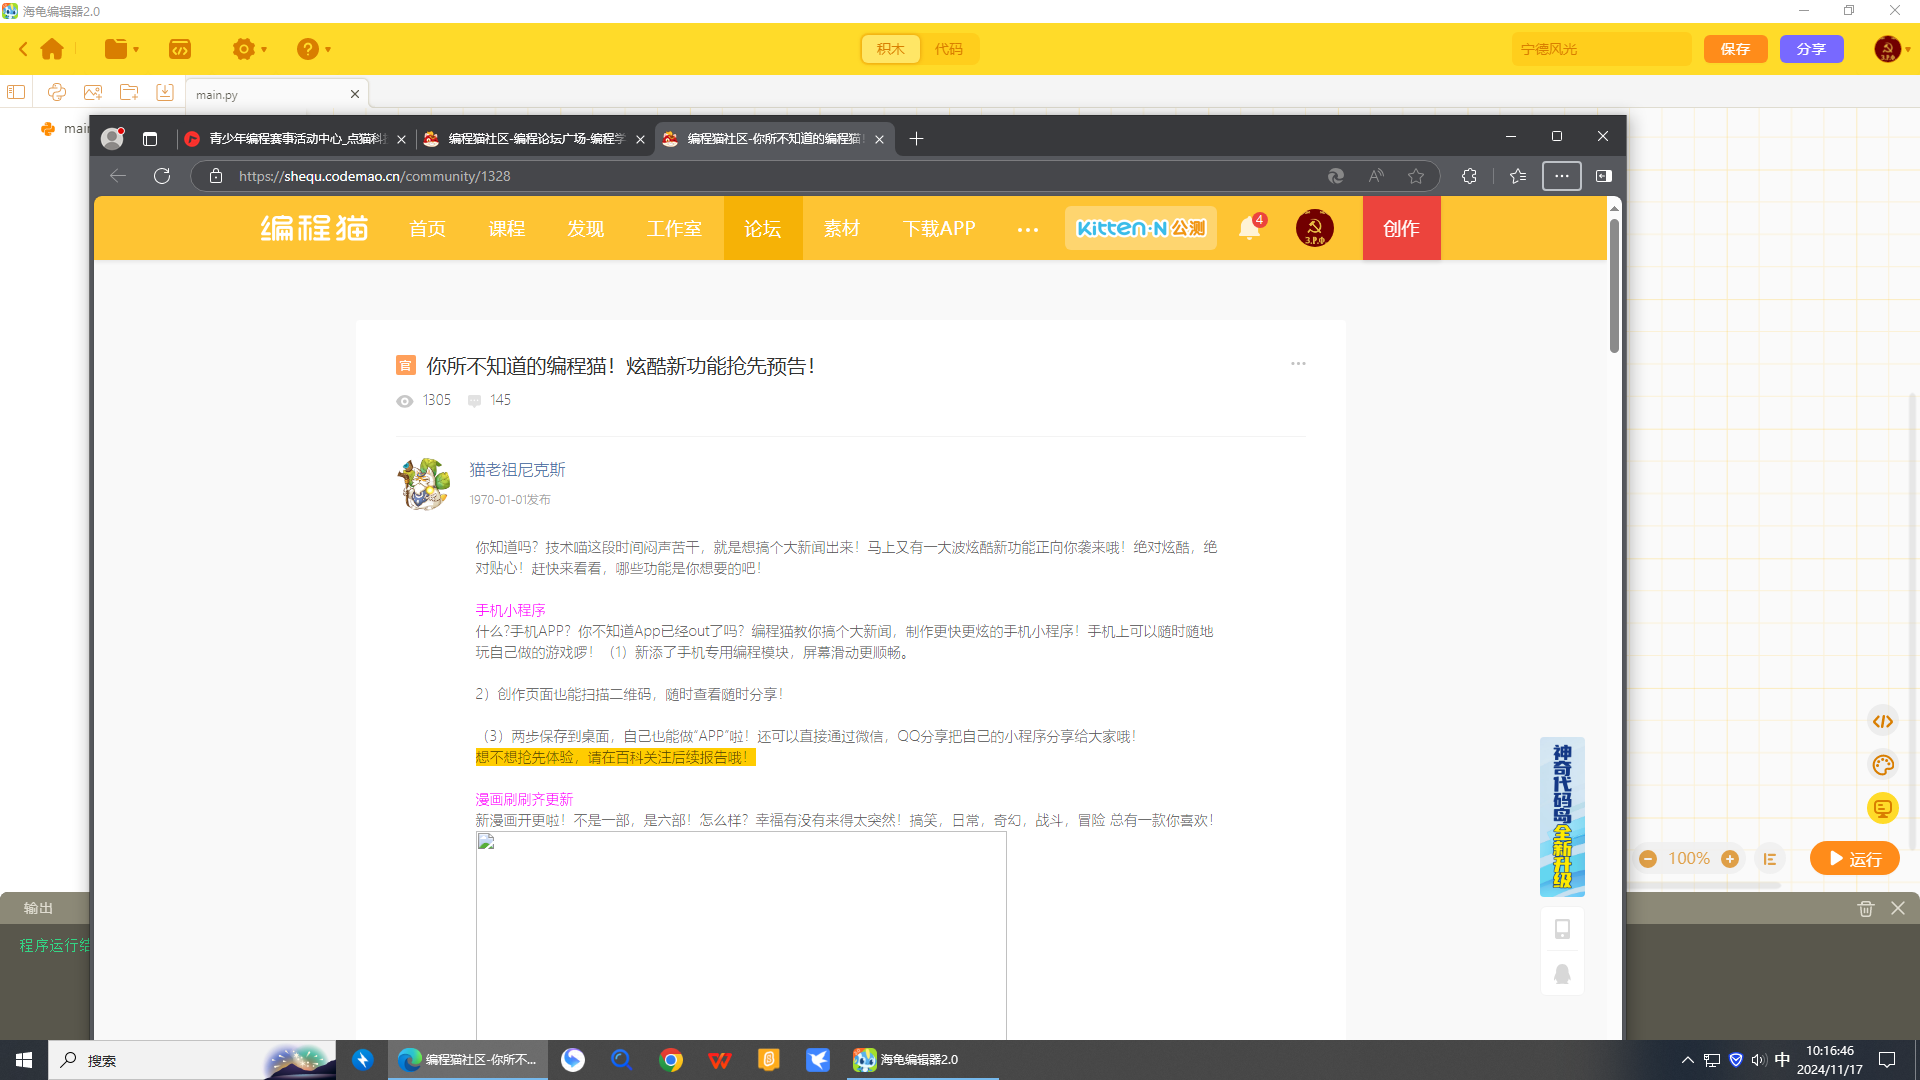Screen dimensions: 1920x1080
Task: Open 素材 in site navigation
Action: [x=842, y=228]
